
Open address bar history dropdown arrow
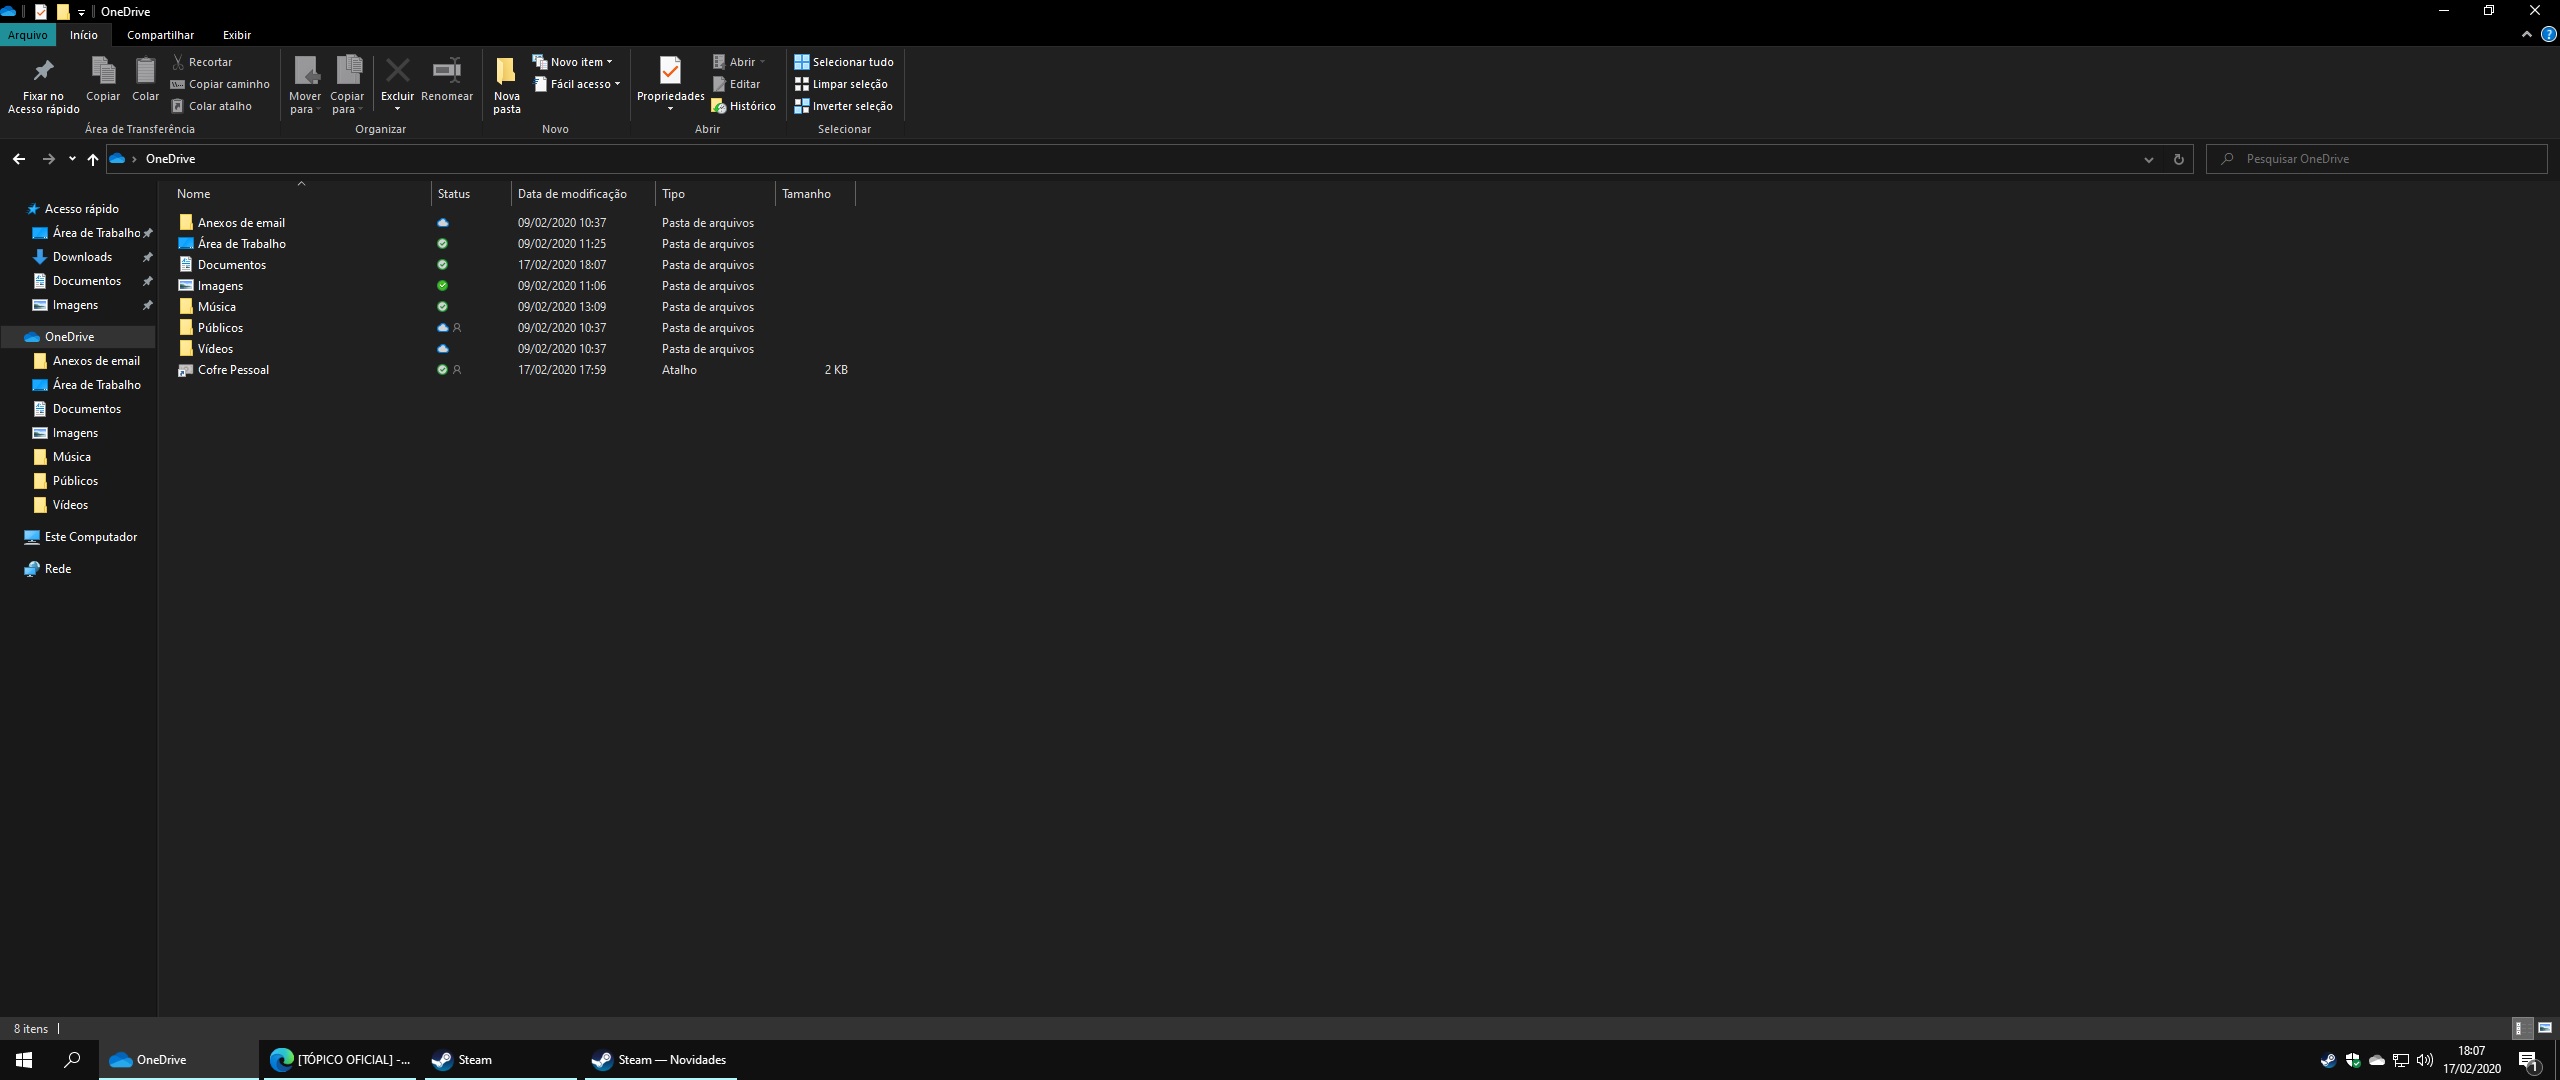click(2148, 159)
